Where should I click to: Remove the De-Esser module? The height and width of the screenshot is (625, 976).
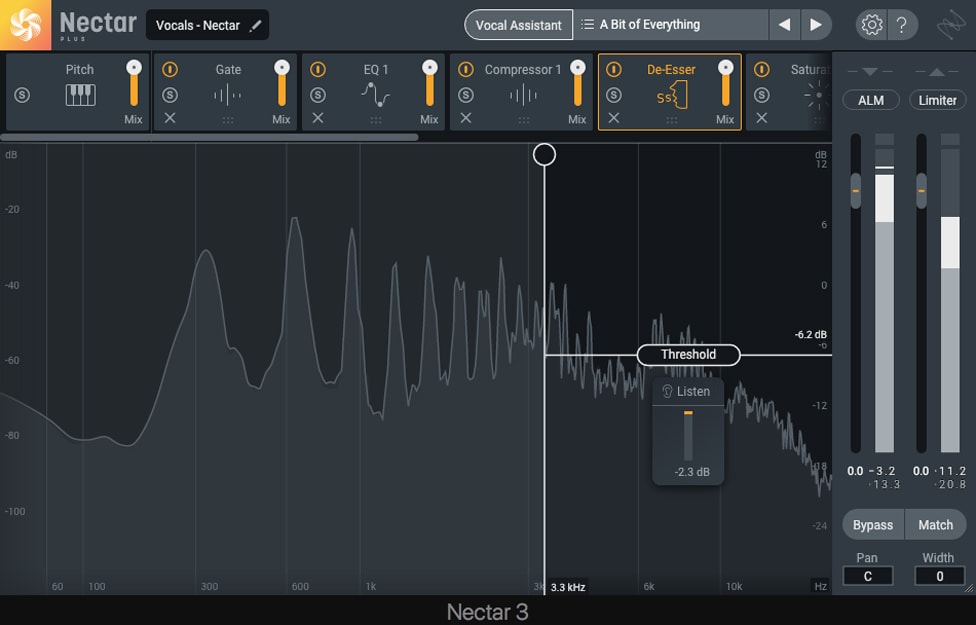[x=614, y=118]
